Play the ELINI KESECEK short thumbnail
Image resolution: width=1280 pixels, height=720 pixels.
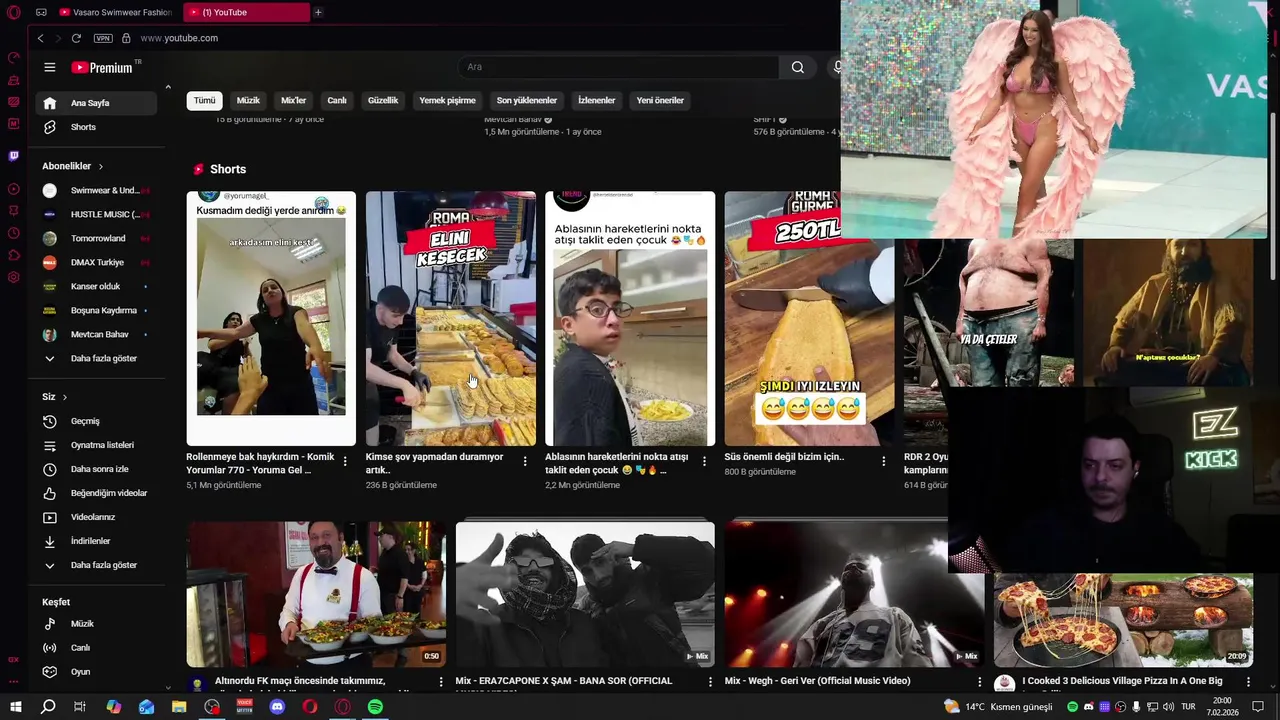pyautogui.click(x=451, y=318)
